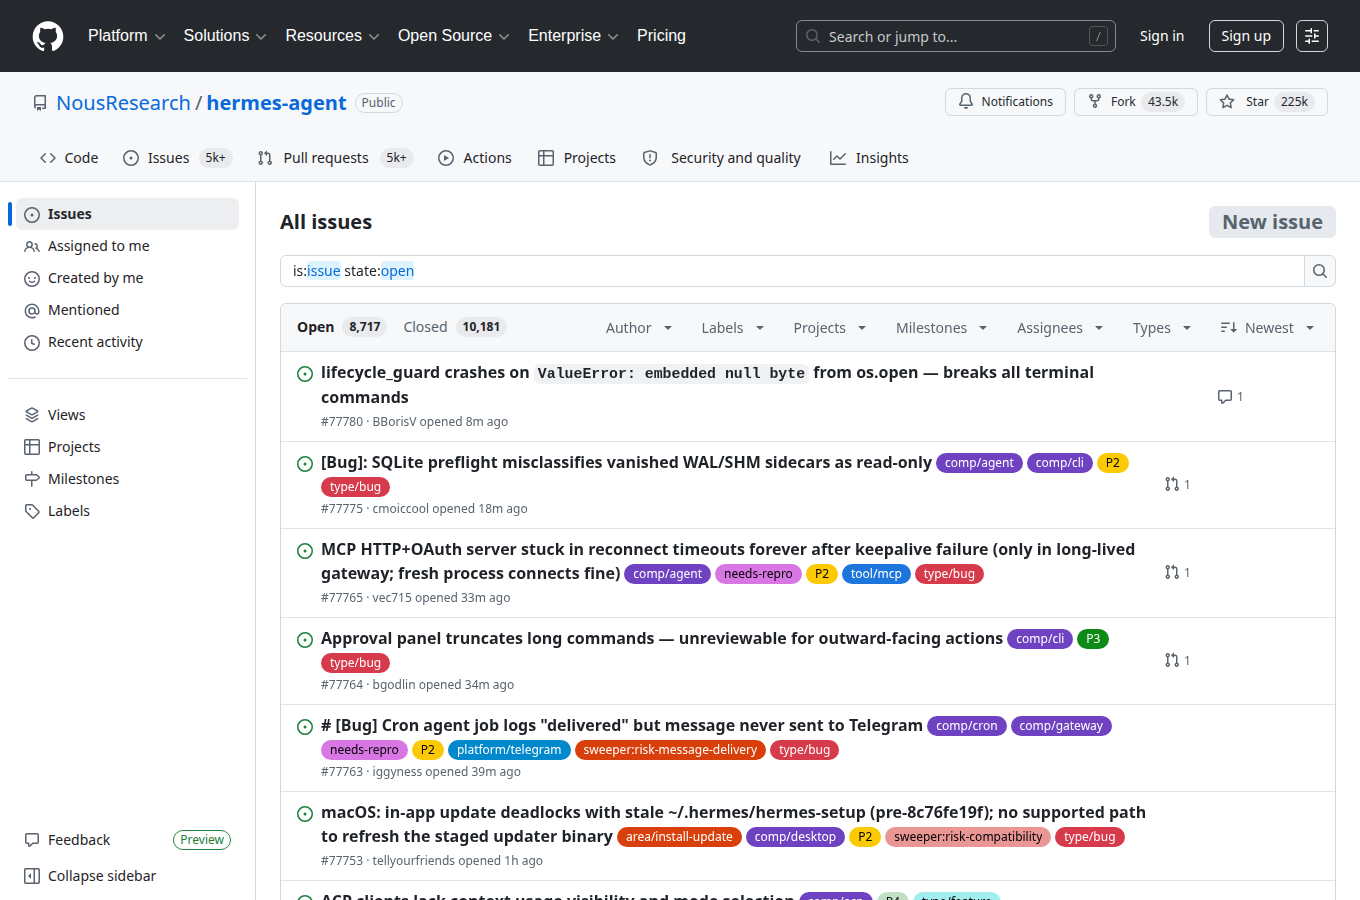Switch to the Insights tab
The height and width of the screenshot is (900, 1360).
869,158
